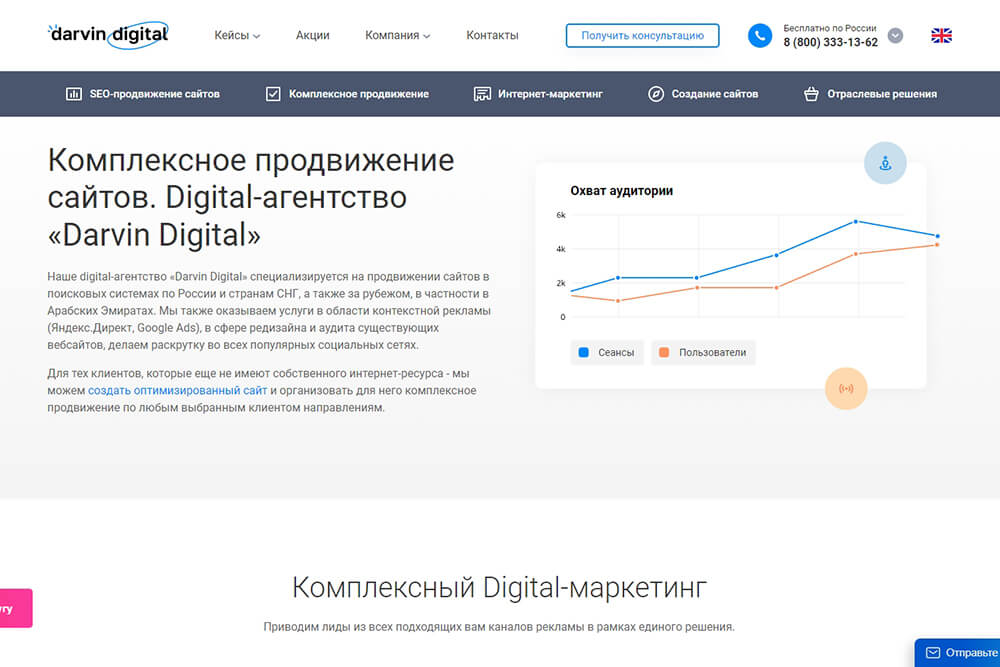Image resolution: width=1000 pixels, height=667 pixels.
Task: Click the peak blue data point on chart
Action: (x=856, y=221)
